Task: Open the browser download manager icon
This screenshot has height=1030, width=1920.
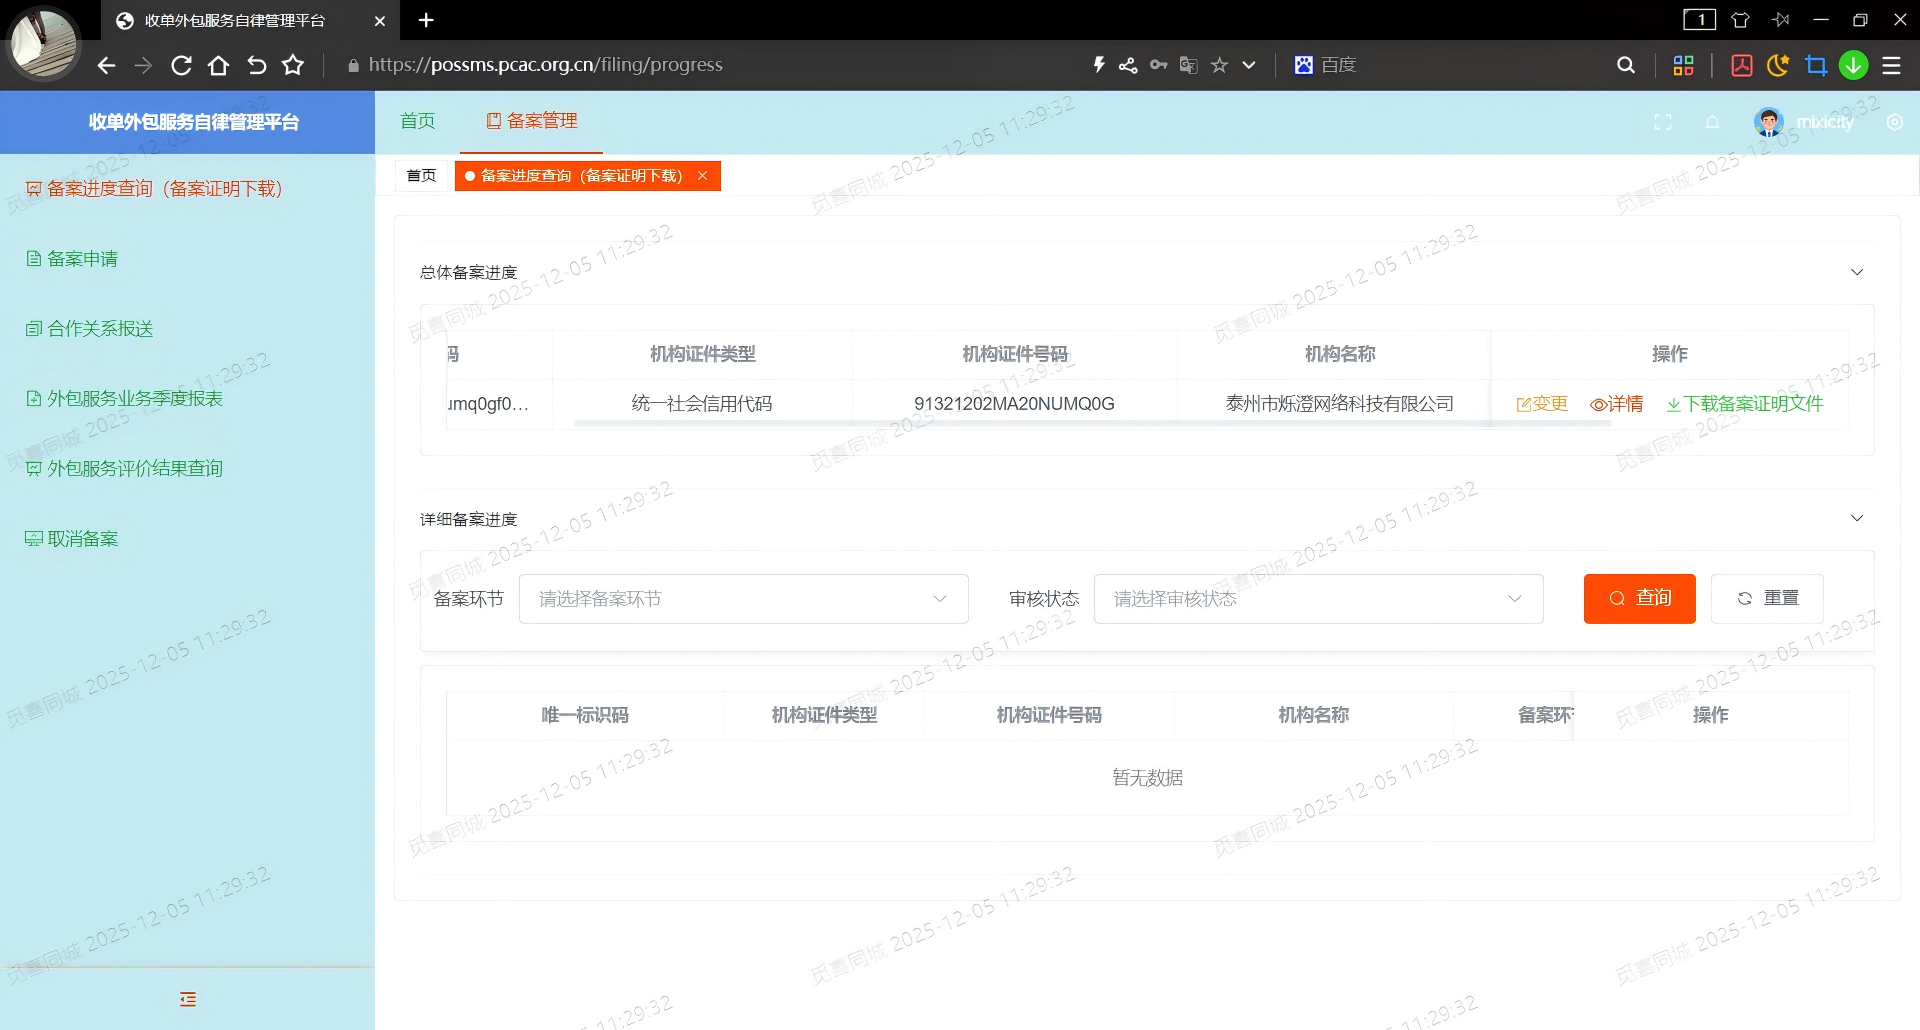Action: pos(1853,65)
